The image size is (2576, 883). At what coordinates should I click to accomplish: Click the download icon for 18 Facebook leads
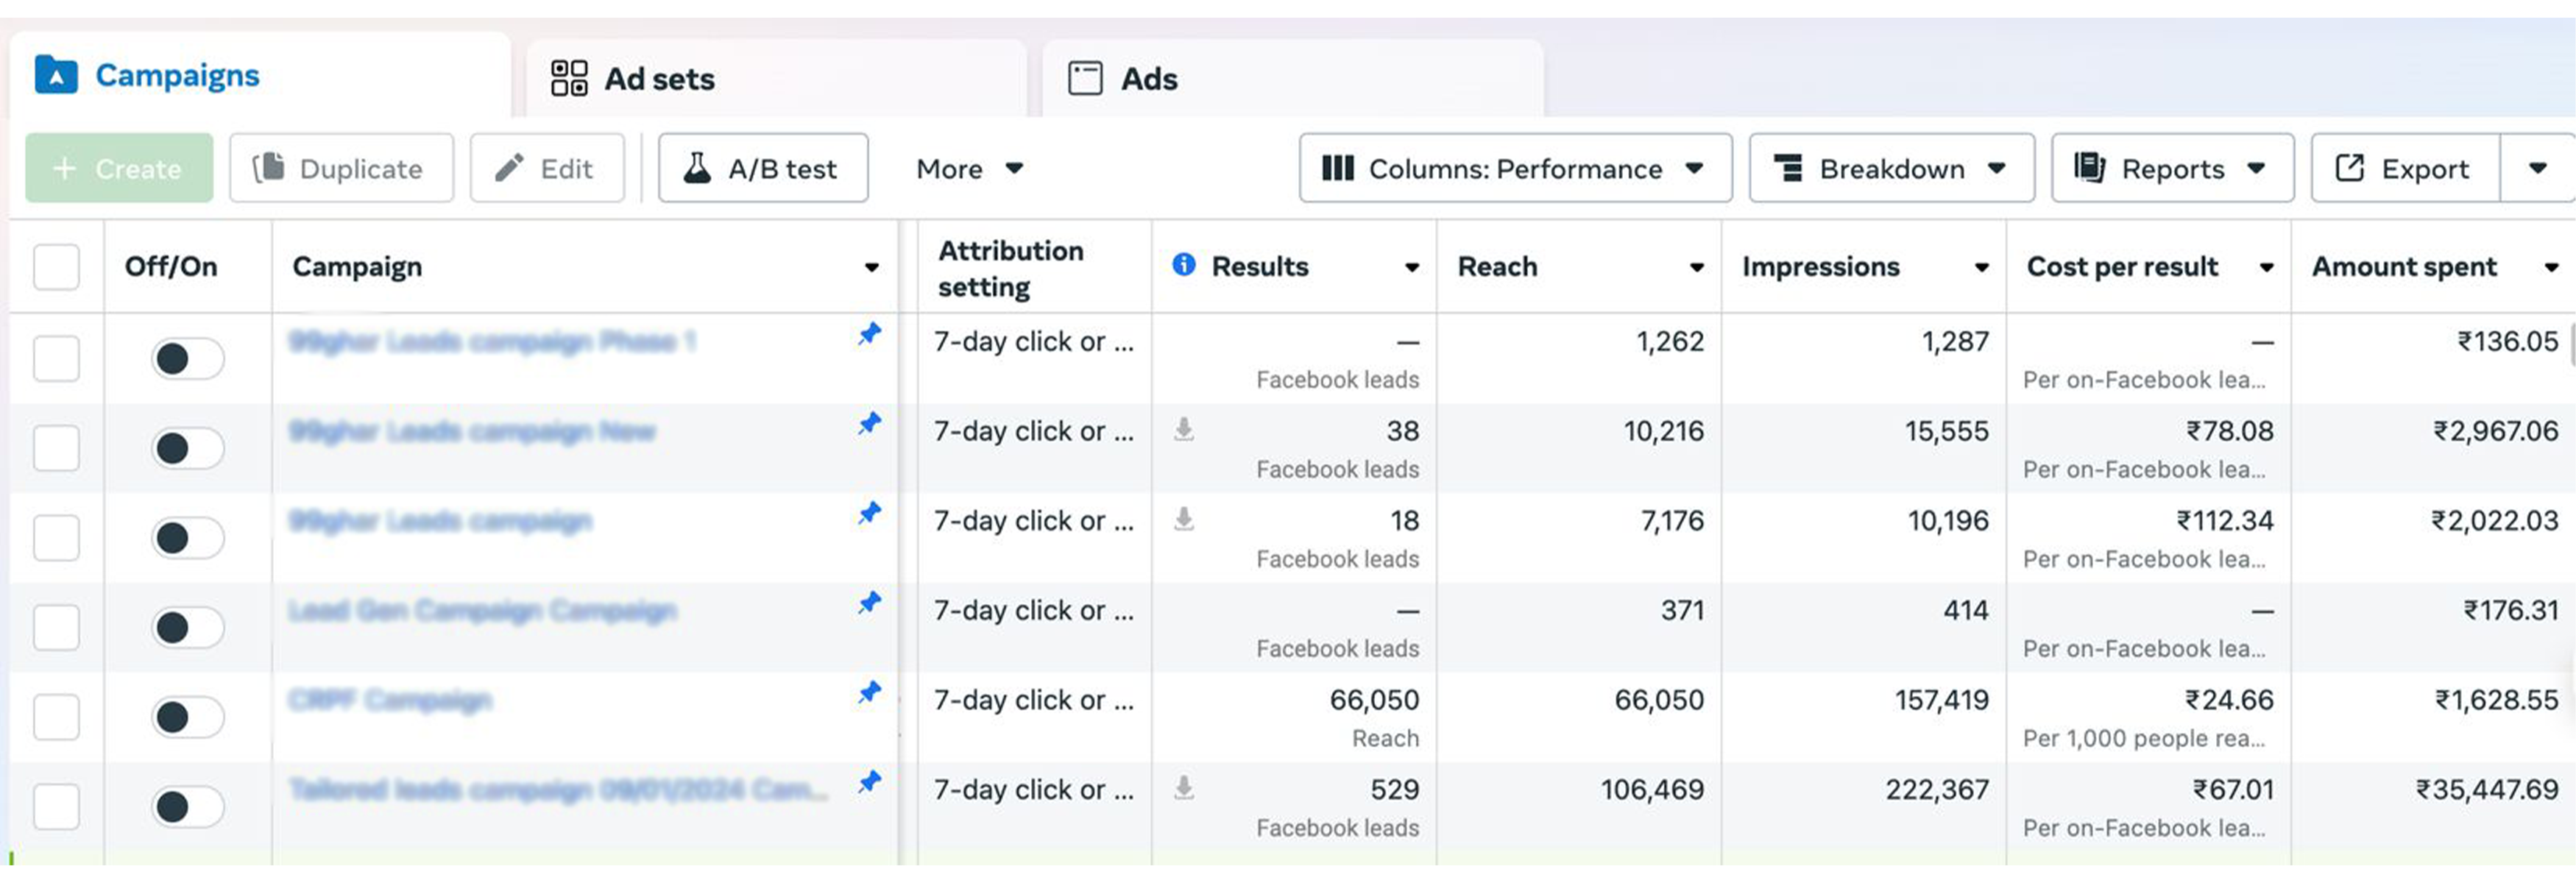(x=1184, y=519)
